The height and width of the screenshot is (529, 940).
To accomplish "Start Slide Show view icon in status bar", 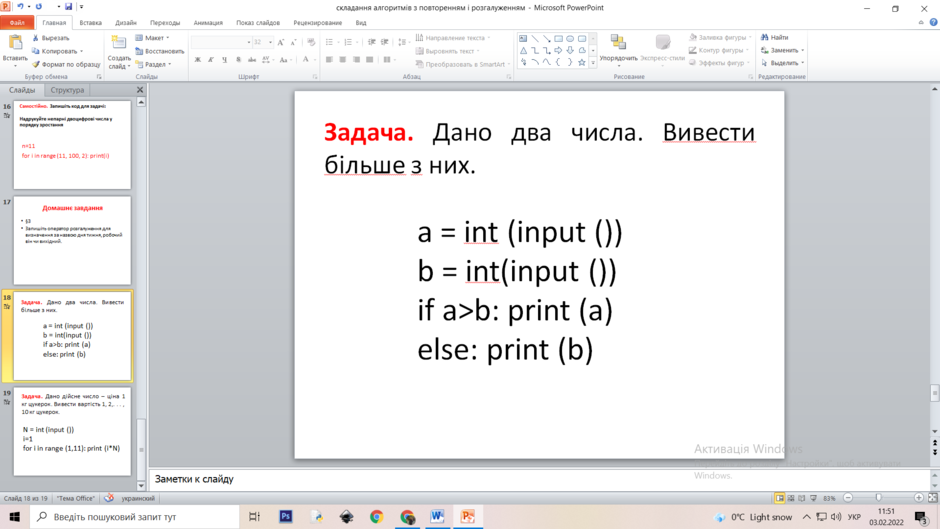I will (x=814, y=498).
